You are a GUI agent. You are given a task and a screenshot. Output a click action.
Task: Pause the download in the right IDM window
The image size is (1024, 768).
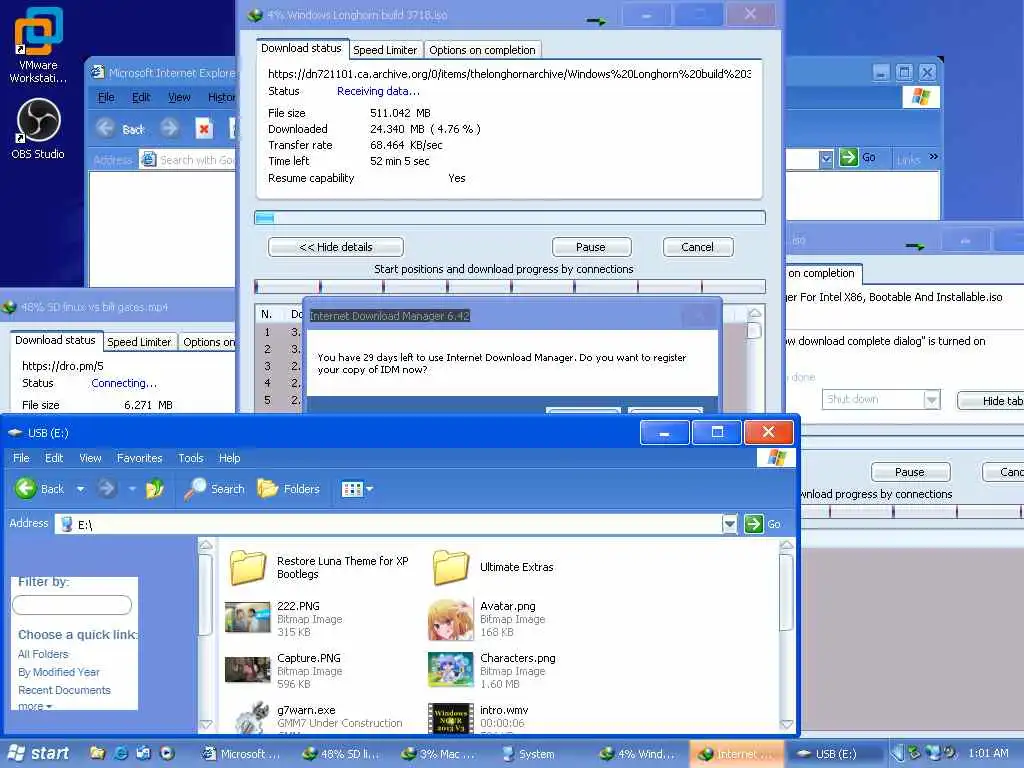point(910,472)
